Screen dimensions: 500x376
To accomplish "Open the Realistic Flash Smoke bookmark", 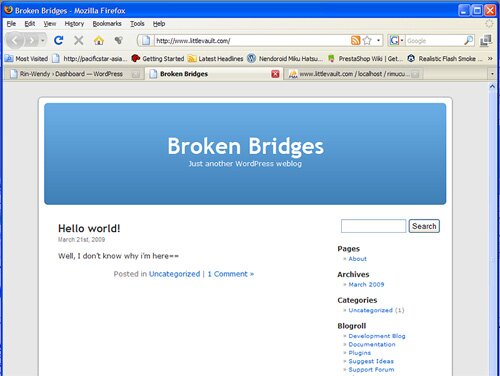I will coord(445,59).
